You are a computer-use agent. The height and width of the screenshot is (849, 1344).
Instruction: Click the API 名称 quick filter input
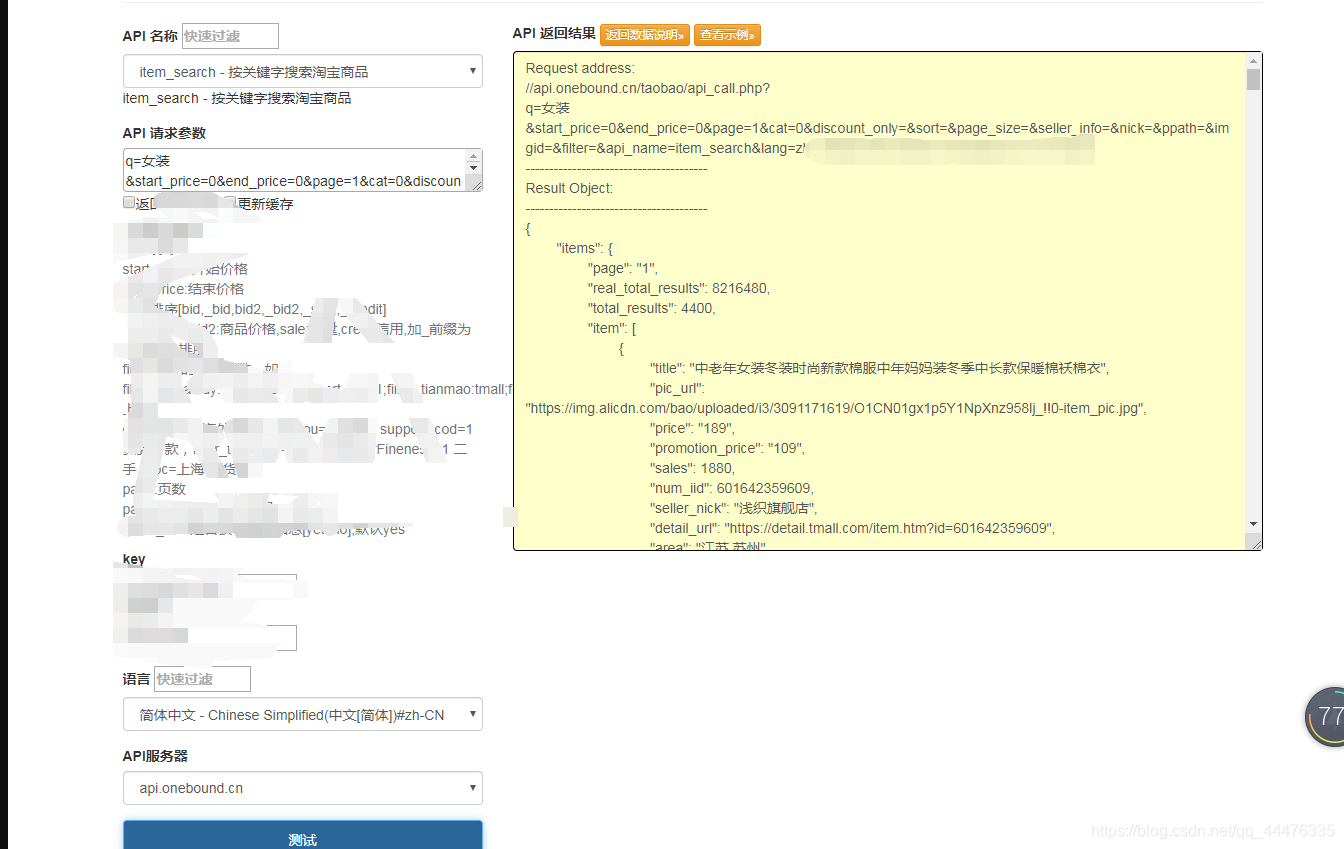pyautogui.click(x=230, y=36)
